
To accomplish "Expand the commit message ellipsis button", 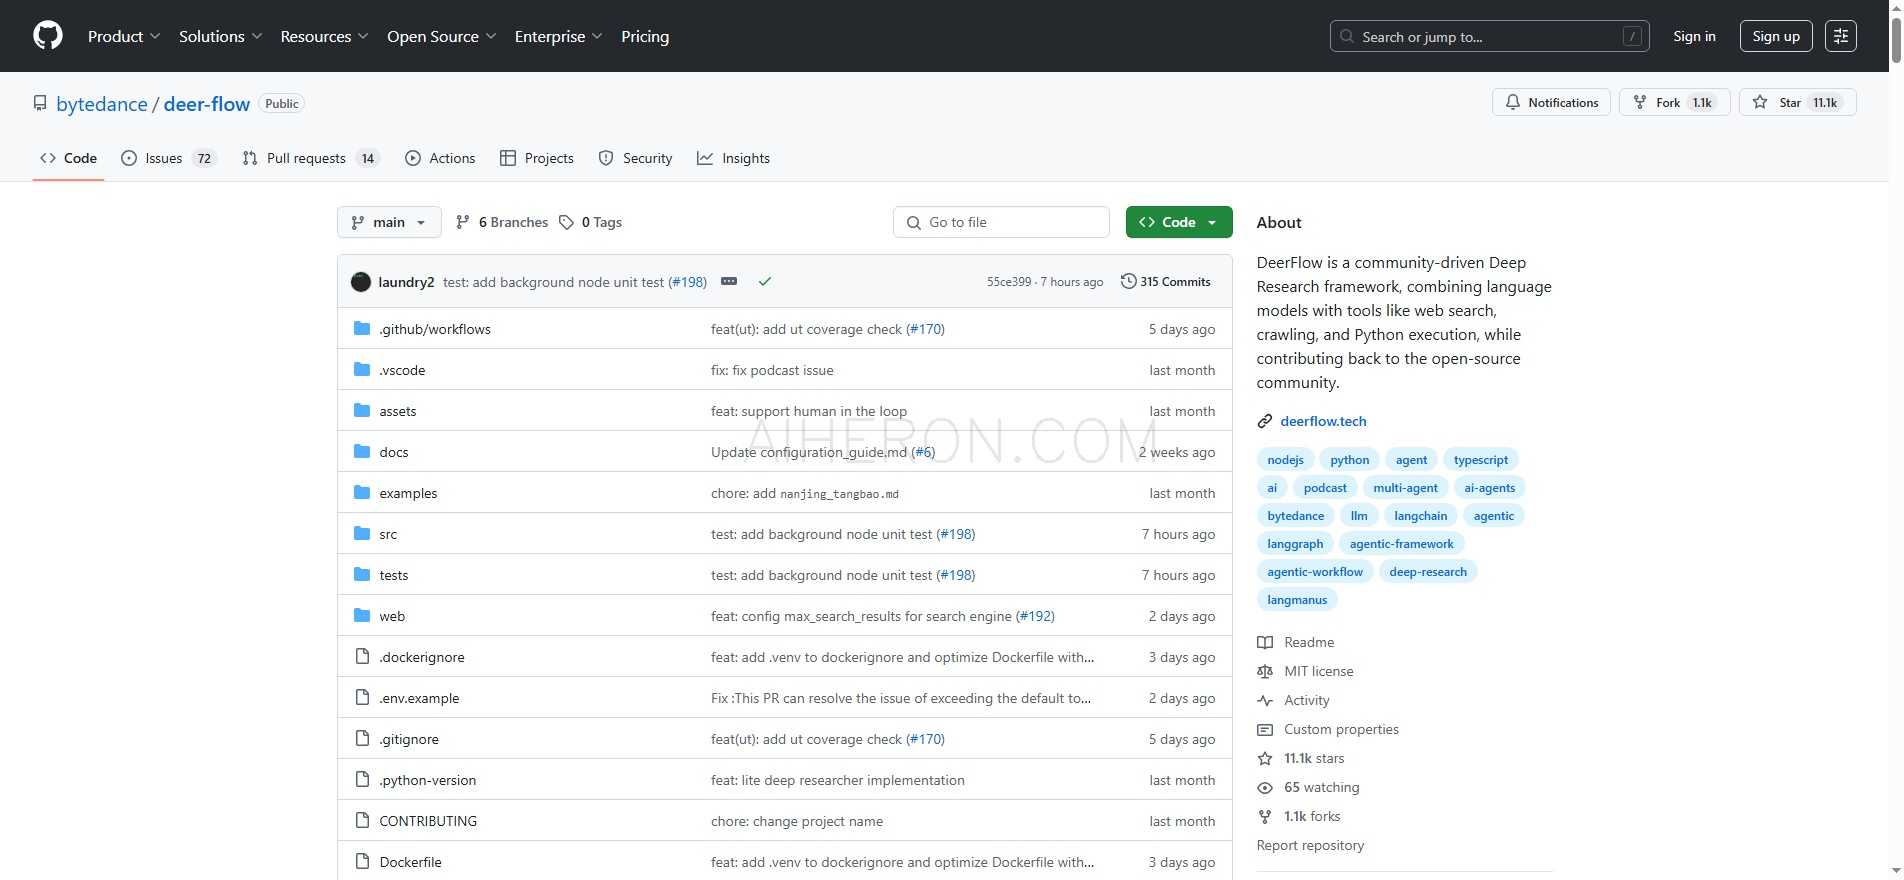I will [x=729, y=282].
